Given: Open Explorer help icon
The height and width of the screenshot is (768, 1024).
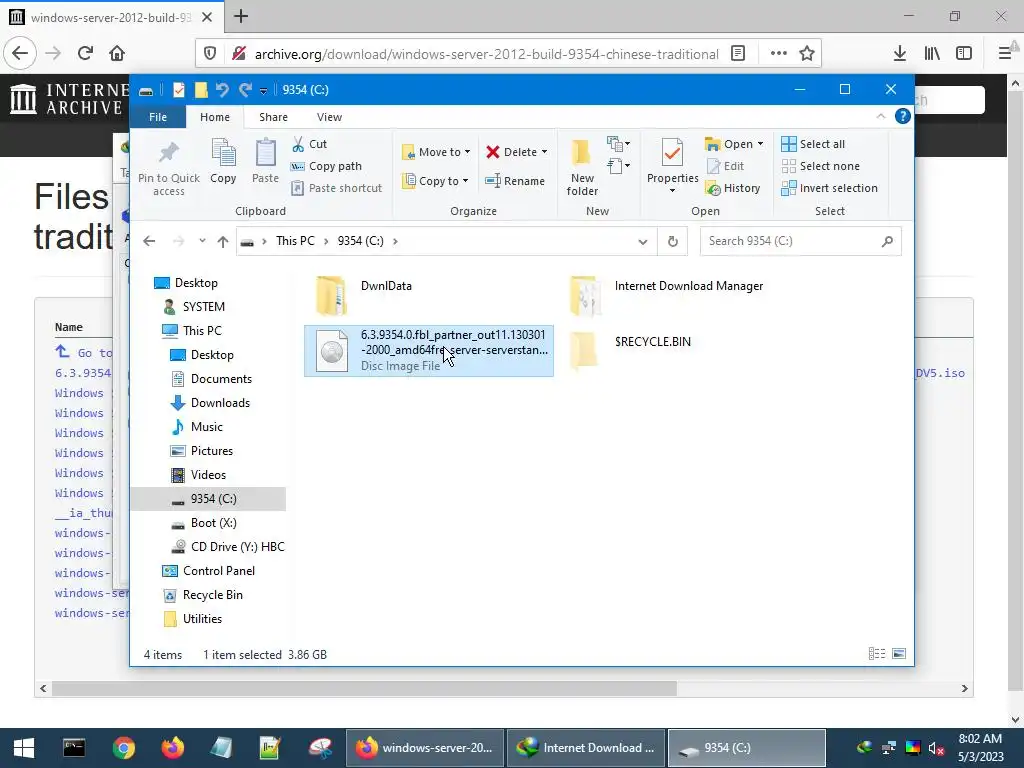Looking at the screenshot, I should (903, 116).
